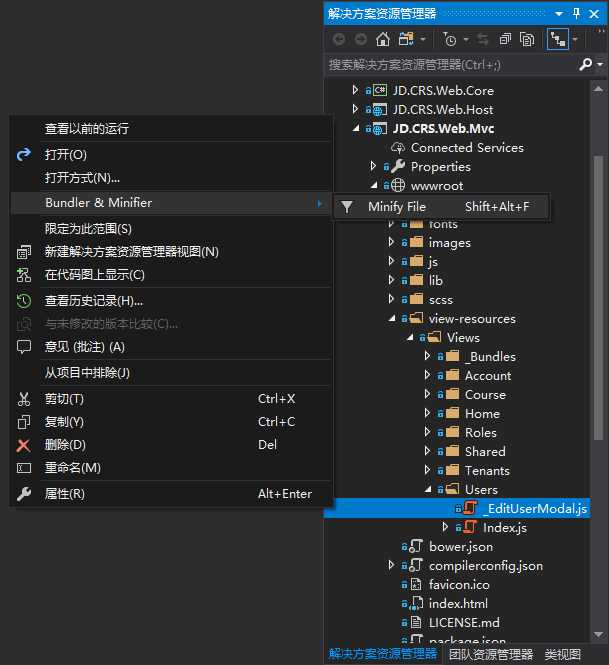Collapse the Users folder
This screenshot has height=665, width=609.
[428, 489]
